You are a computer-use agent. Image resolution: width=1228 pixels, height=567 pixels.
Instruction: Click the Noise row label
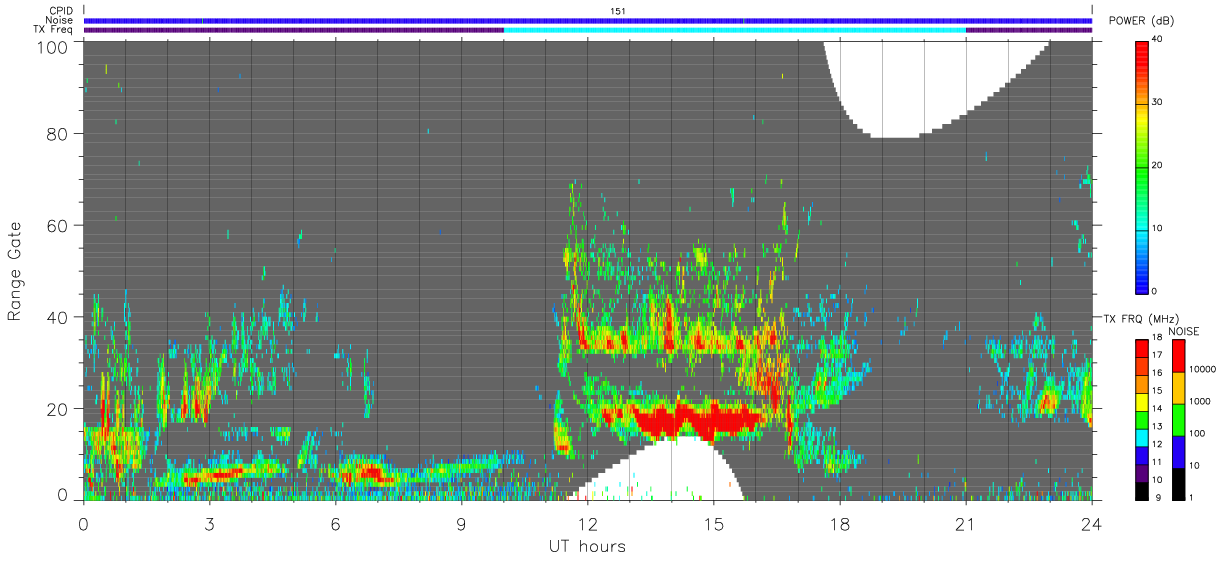[59, 20]
